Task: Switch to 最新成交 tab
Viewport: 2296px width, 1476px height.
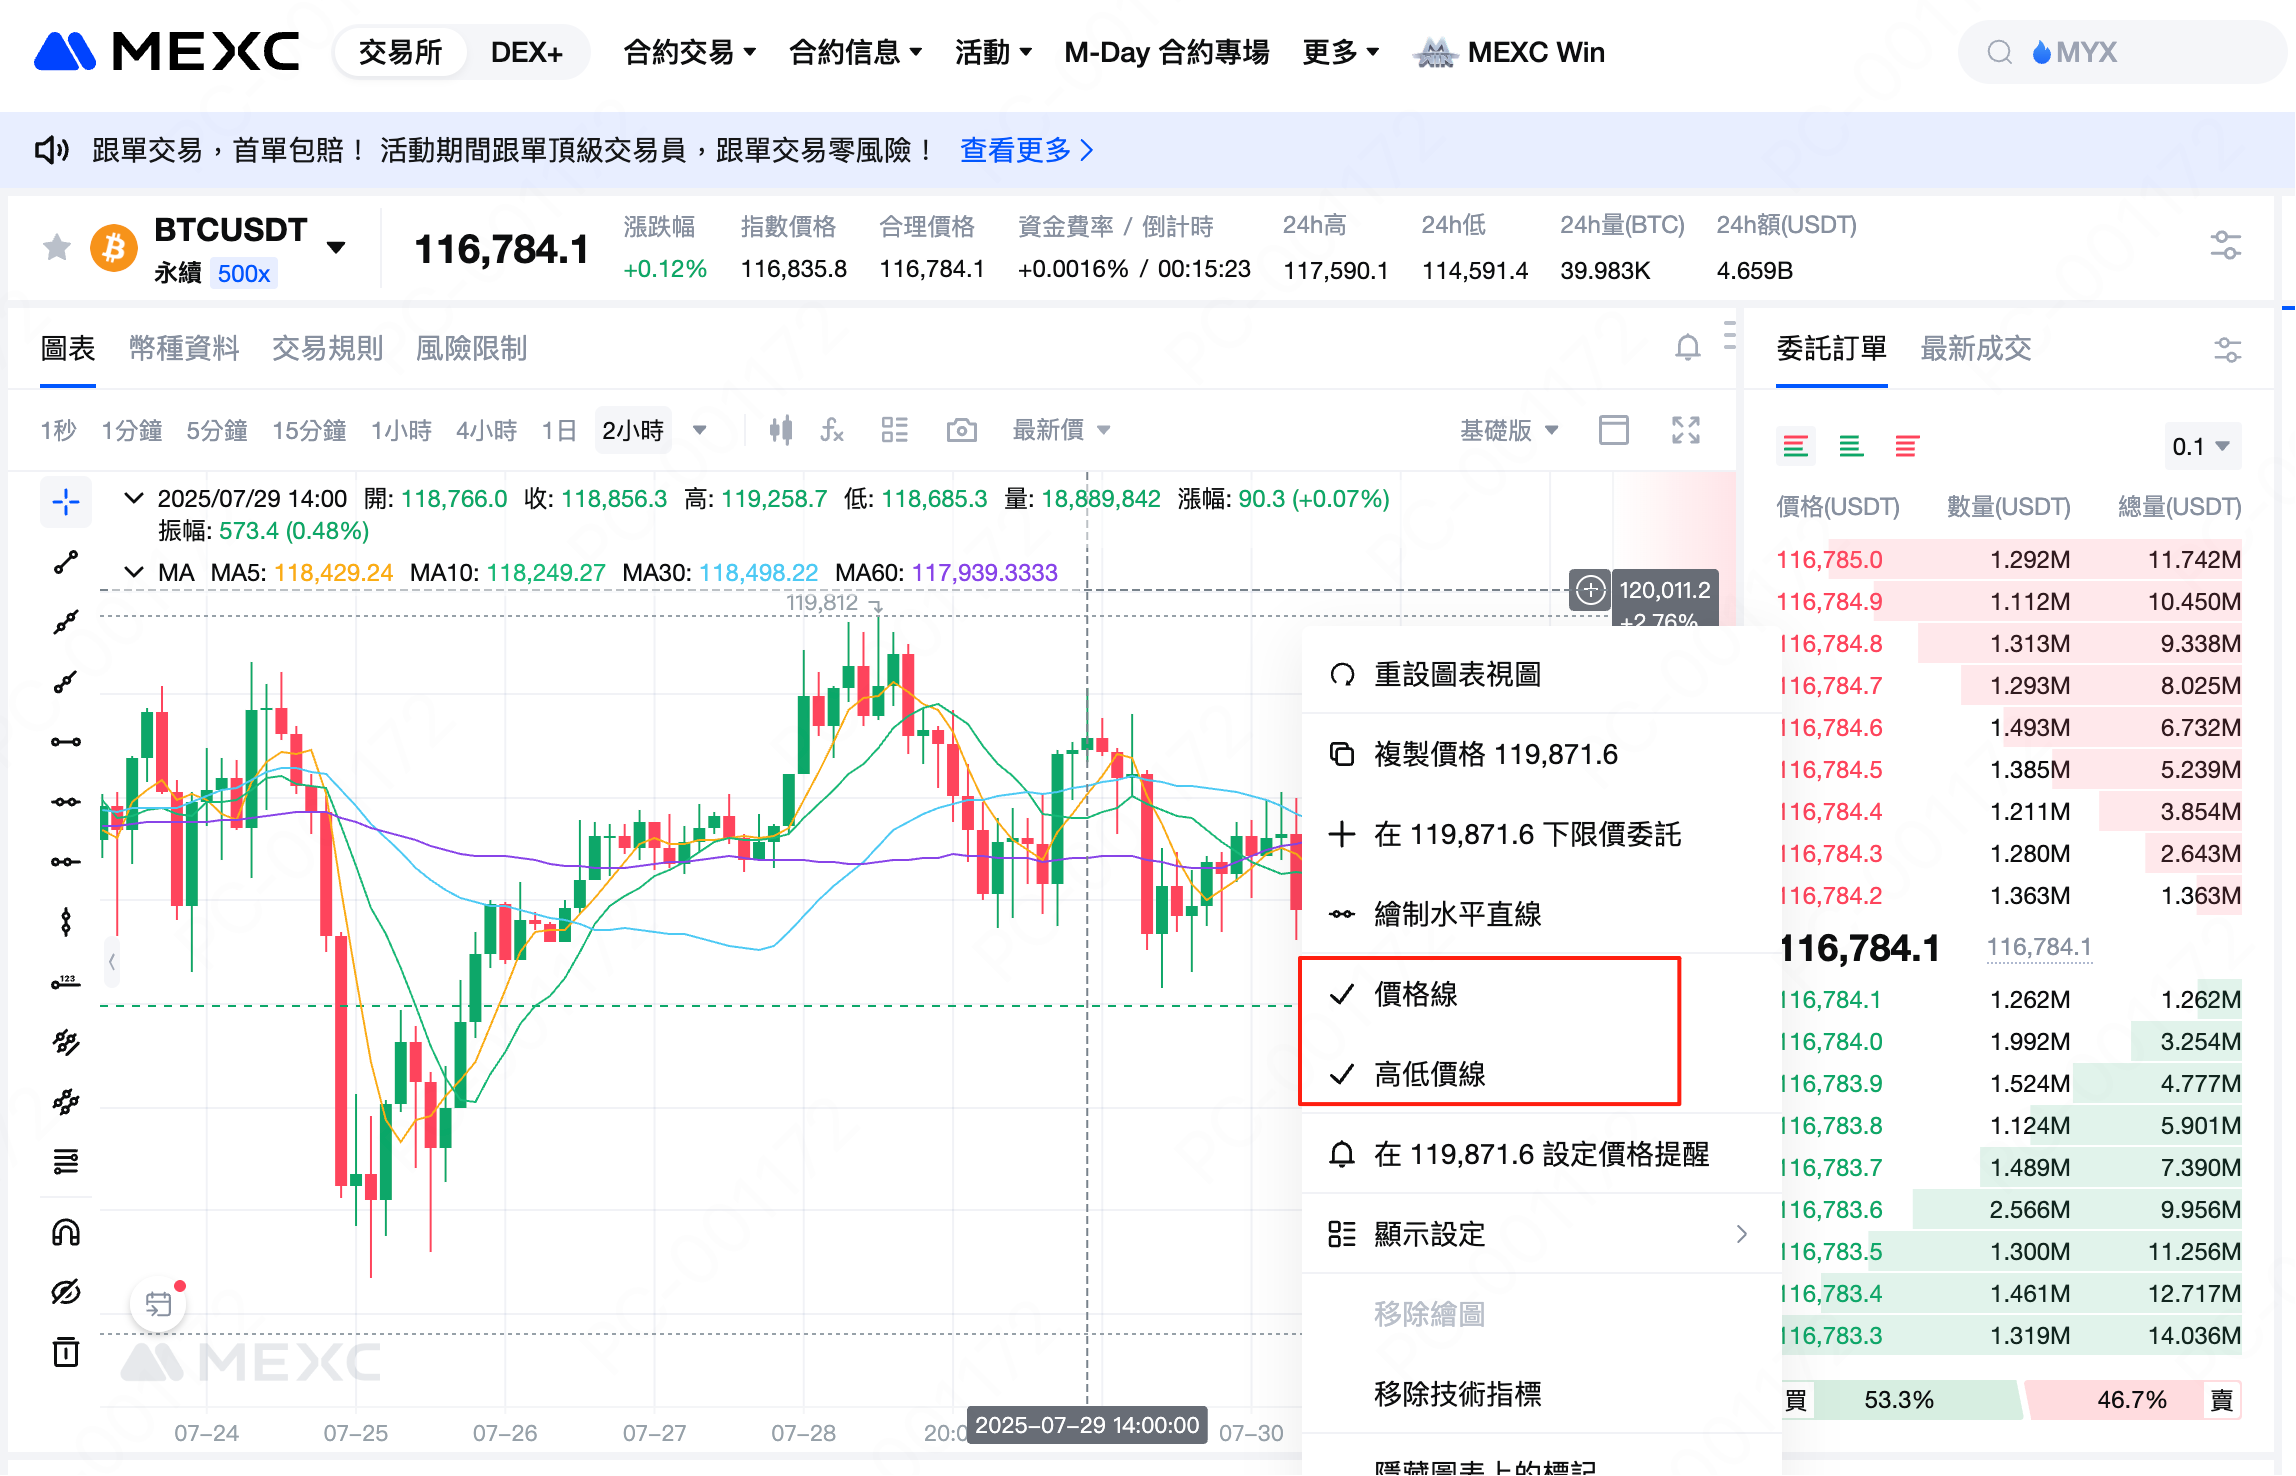Action: pos(1975,348)
